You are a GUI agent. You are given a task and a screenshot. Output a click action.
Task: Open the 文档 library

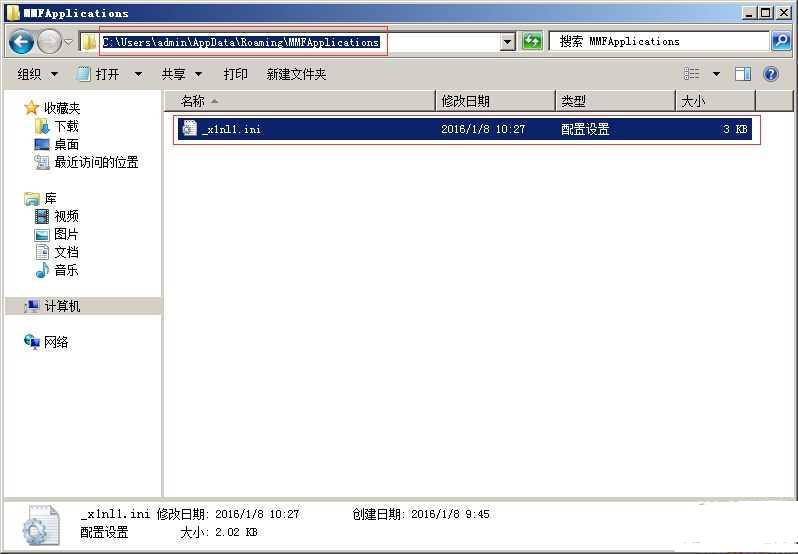(66, 252)
